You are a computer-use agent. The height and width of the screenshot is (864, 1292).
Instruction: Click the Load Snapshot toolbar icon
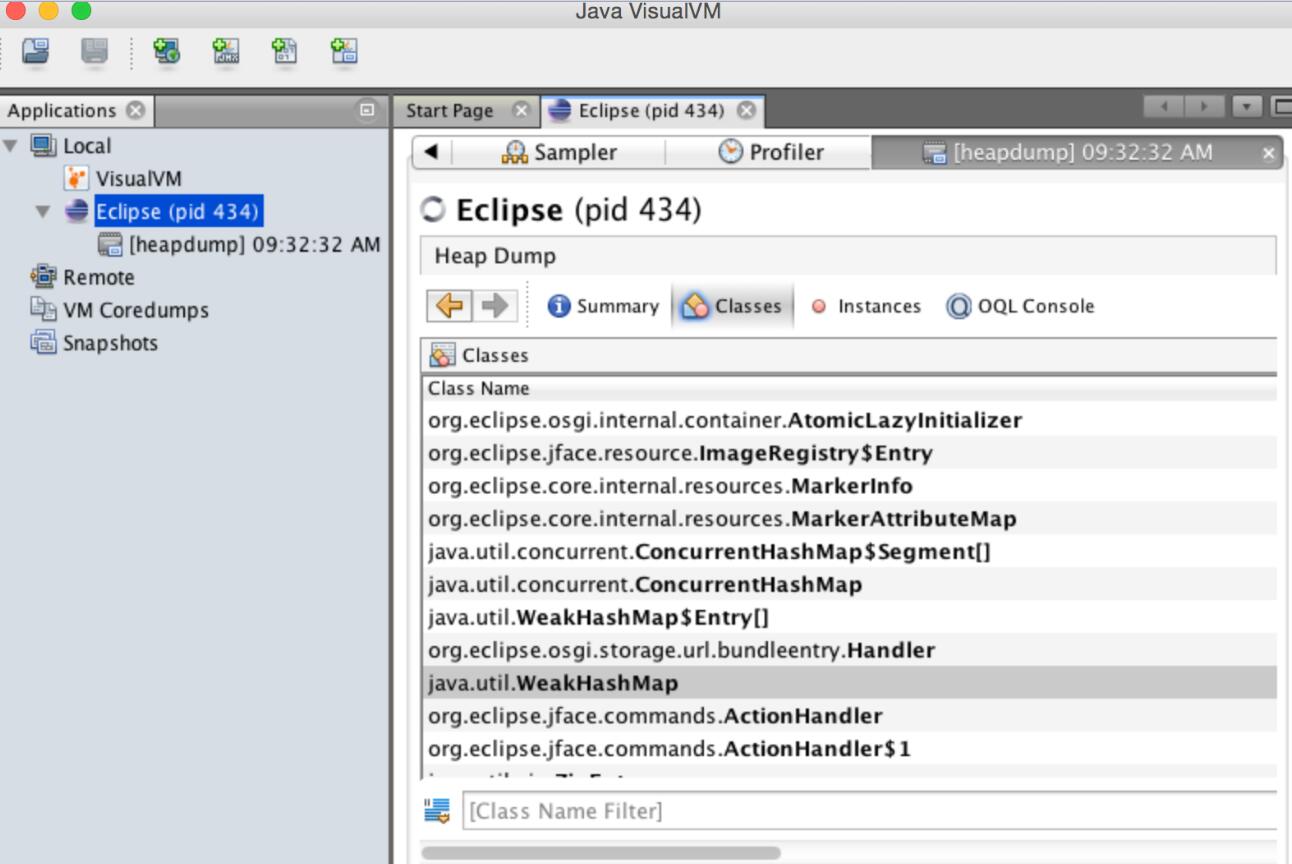pyautogui.click(x=35, y=51)
